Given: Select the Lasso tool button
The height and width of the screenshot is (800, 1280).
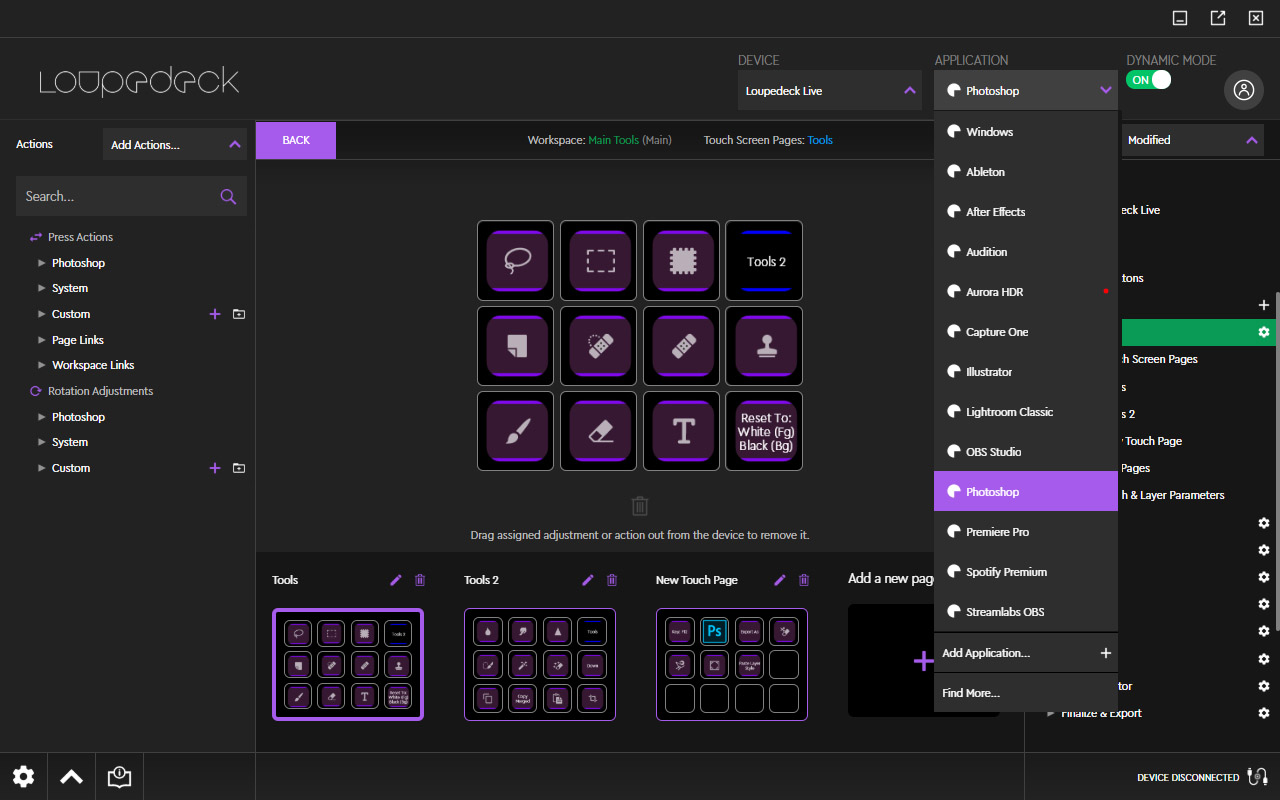Looking at the screenshot, I should coord(515,261).
